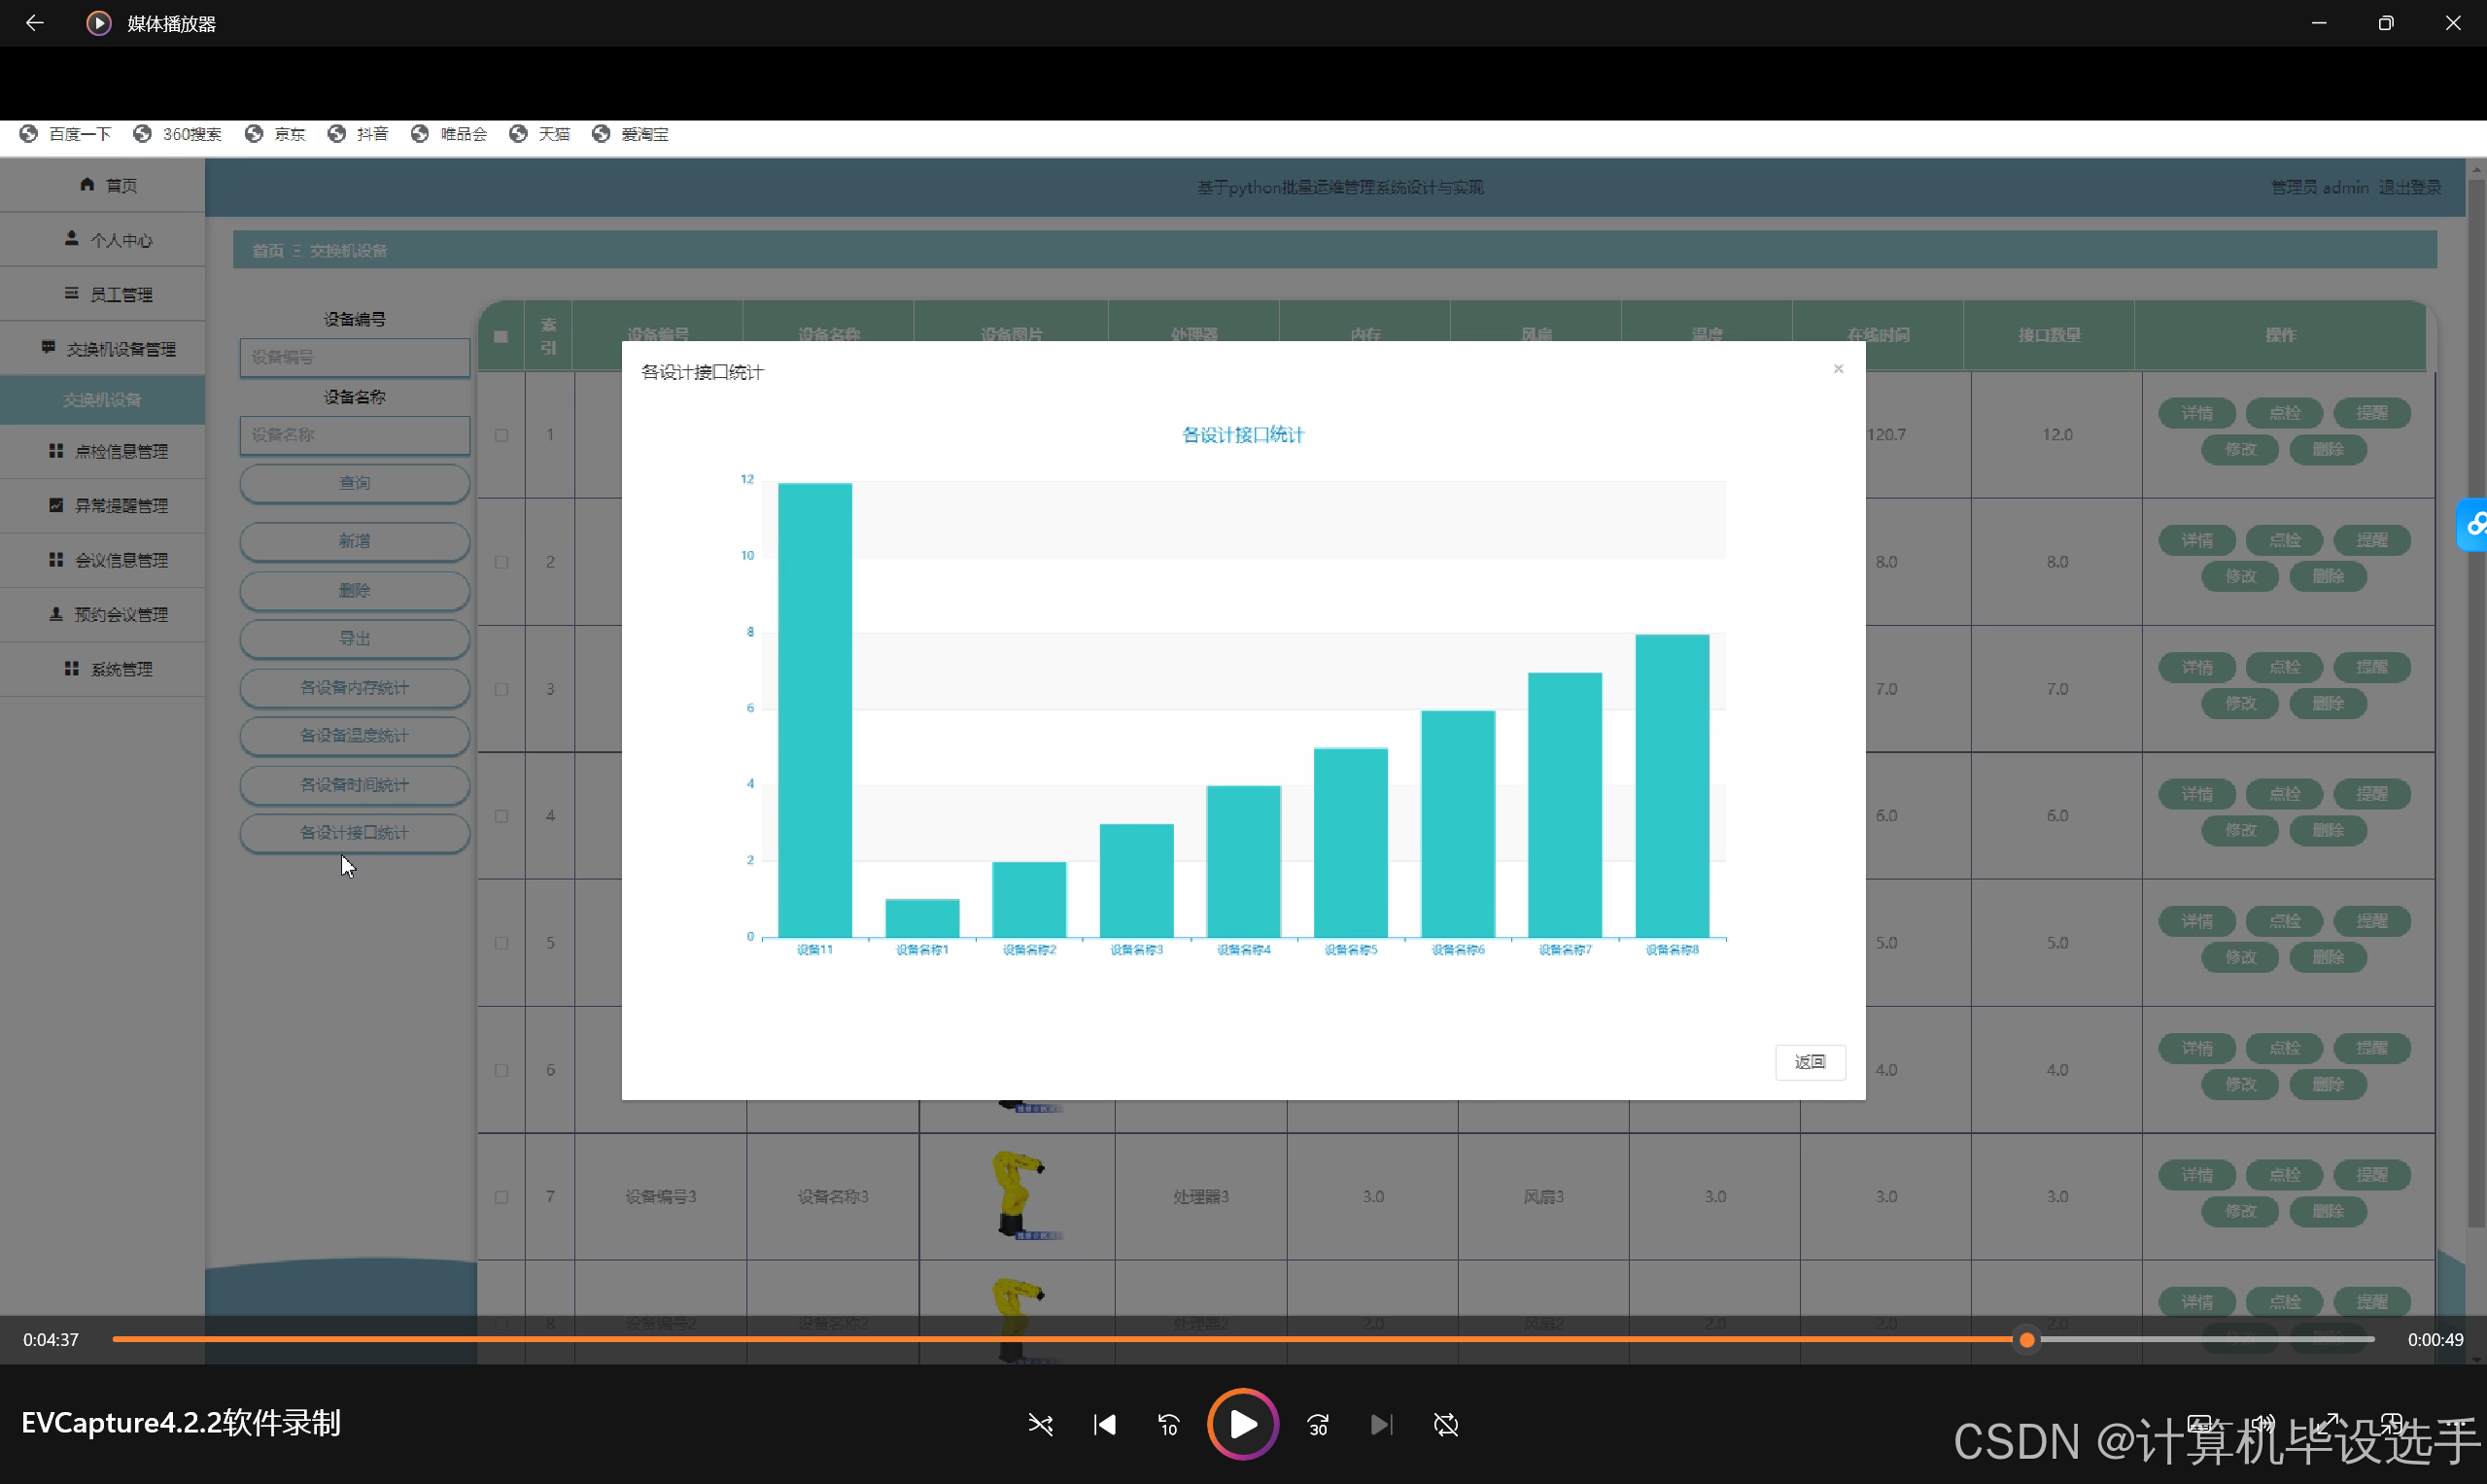Click the 各设备温度统计 button
The width and height of the screenshot is (2487, 1484).
click(x=354, y=736)
